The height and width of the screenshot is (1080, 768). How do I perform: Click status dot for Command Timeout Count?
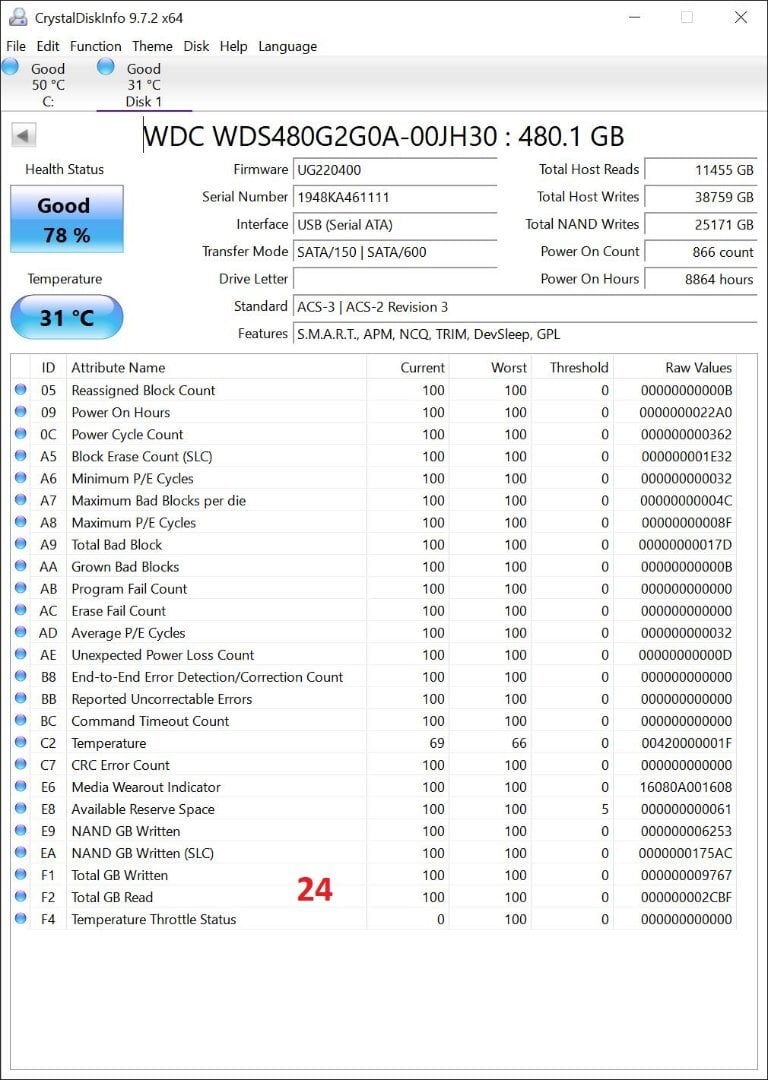coord(21,720)
